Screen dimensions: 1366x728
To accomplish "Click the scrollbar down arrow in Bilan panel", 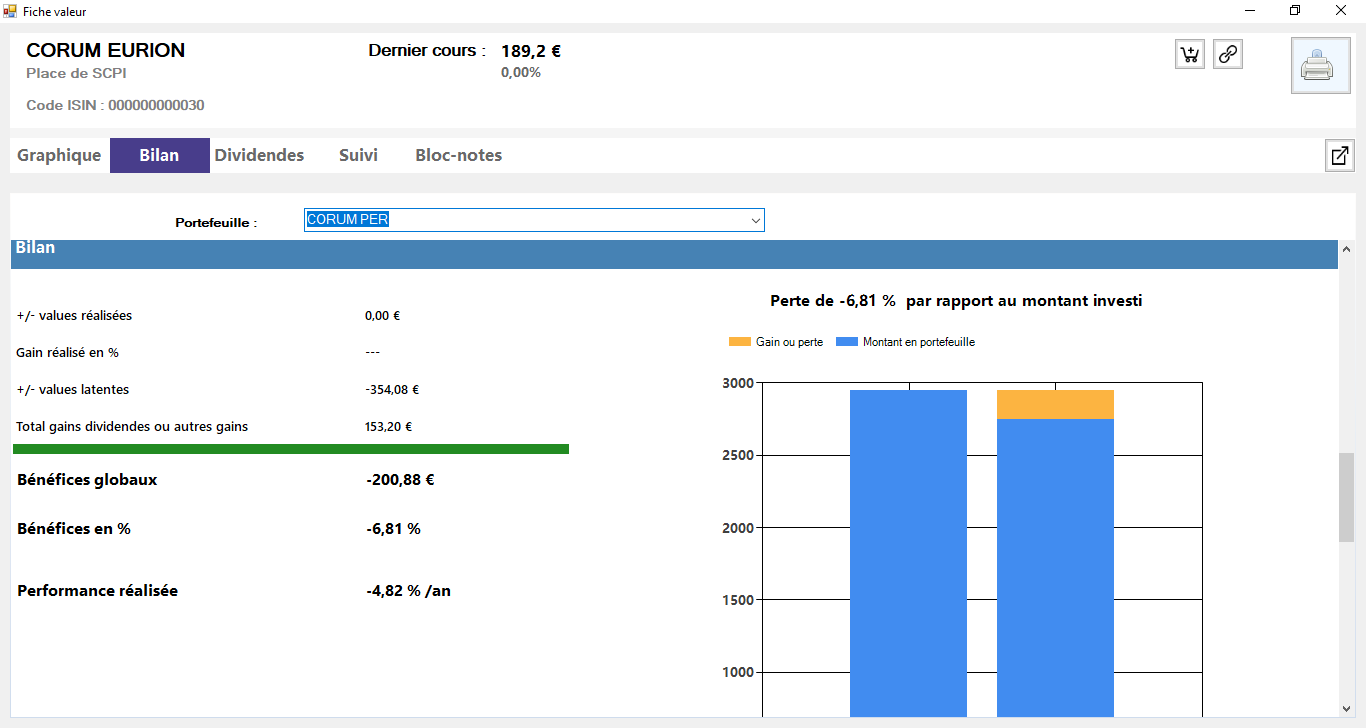I will click(1346, 708).
